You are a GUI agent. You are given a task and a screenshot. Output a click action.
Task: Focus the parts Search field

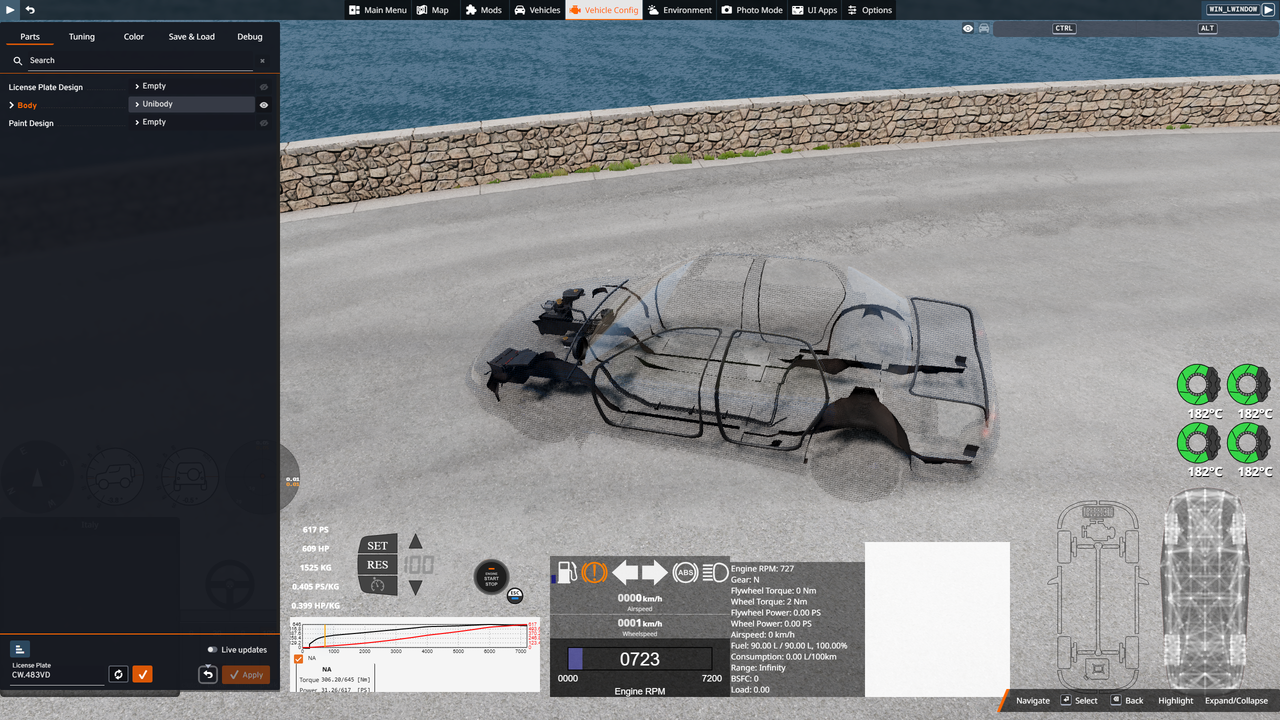click(140, 61)
